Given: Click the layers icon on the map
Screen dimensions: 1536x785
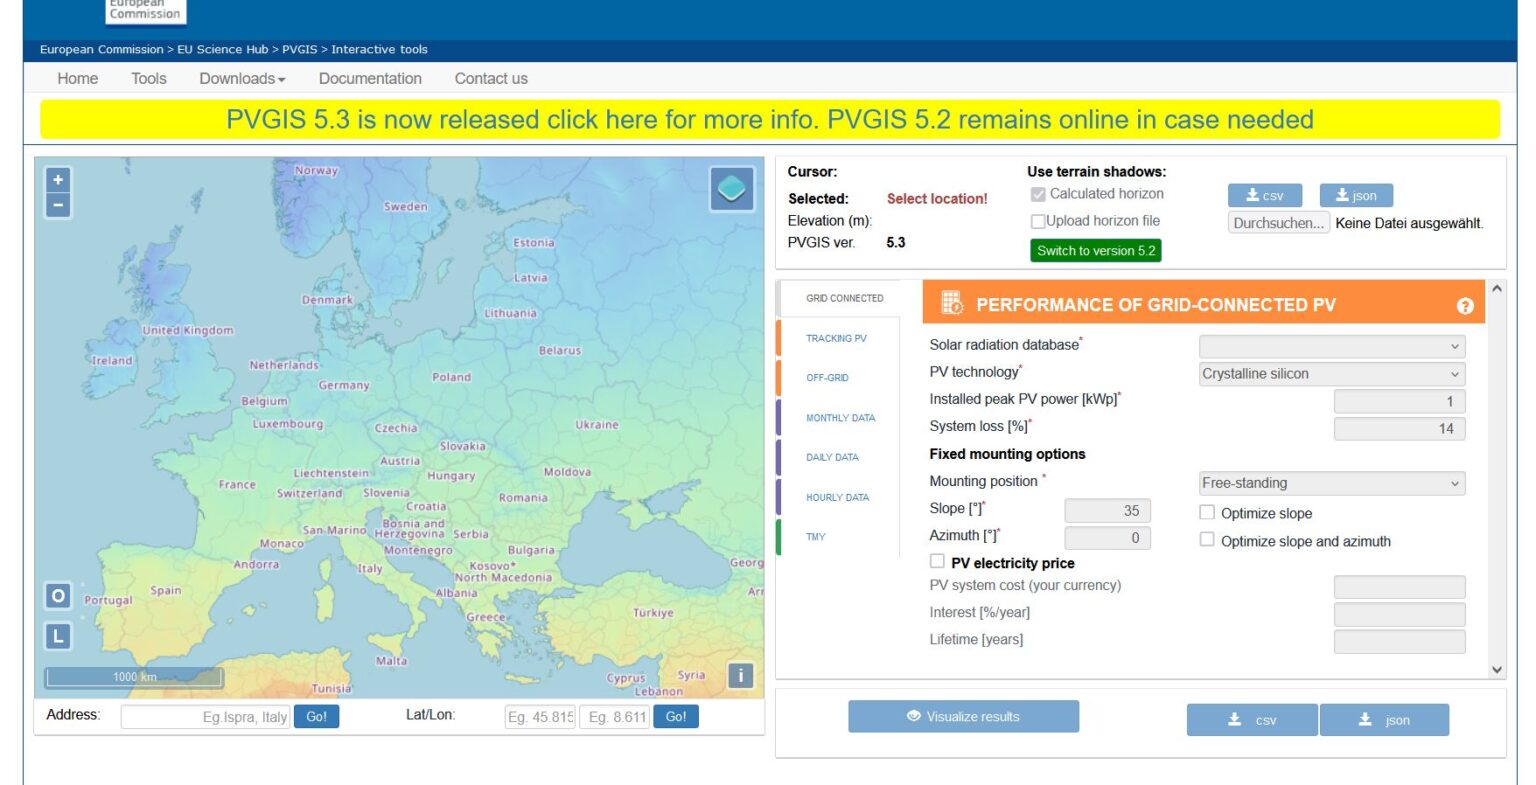Looking at the screenshot, I should click(x=730, y=189).
